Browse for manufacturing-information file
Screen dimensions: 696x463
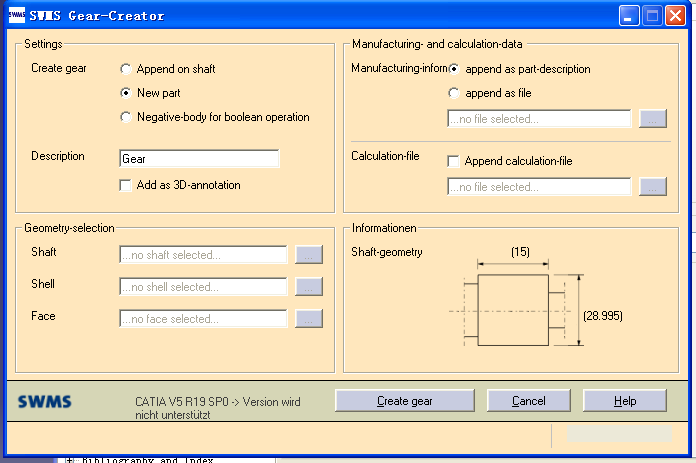click(653, 119)
